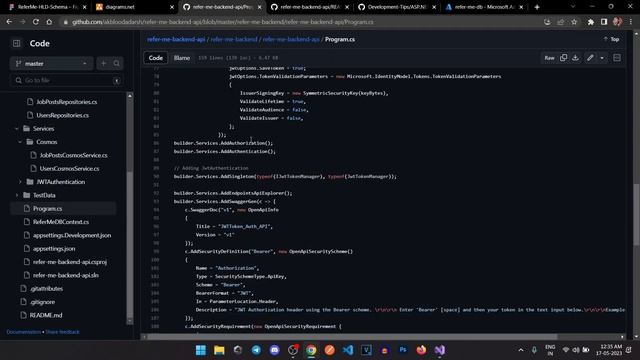Open UsersRepositories.cs in the file tree
Image resolution: width=640 pixels, height=360 pixels.
[x=62, y=115]
